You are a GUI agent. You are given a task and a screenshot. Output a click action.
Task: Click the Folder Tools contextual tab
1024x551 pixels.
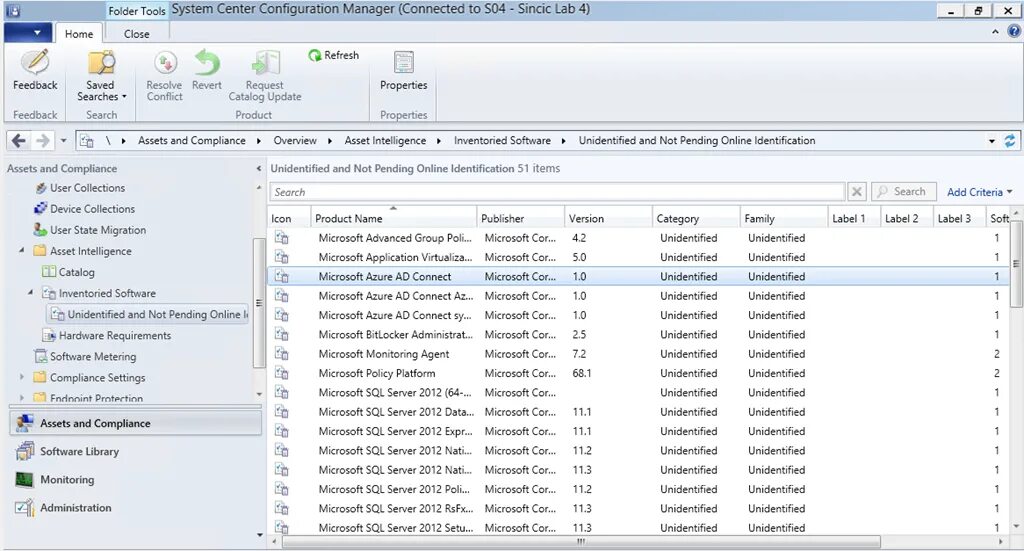(x=137, y=11)
